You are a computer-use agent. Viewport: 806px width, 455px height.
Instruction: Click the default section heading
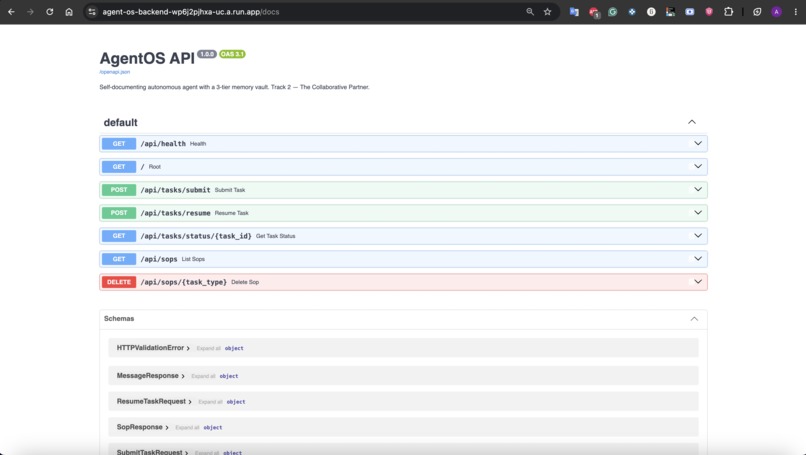pyautogui.click(x=120, y=122)
